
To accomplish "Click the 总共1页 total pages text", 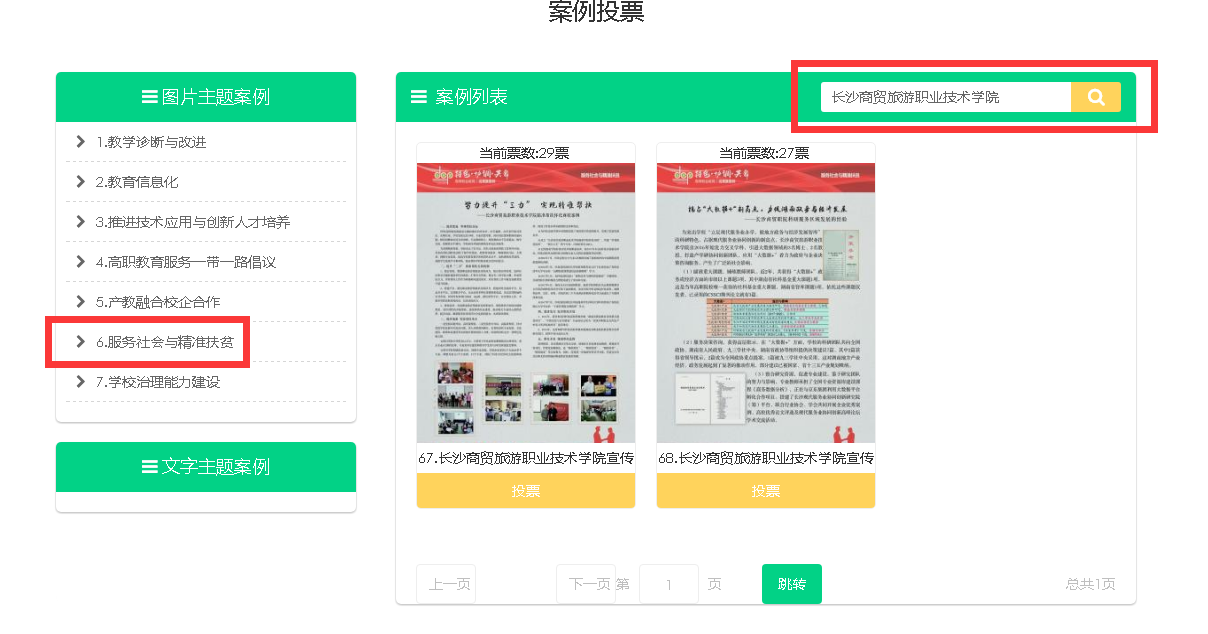I will tap(1091, 584).
